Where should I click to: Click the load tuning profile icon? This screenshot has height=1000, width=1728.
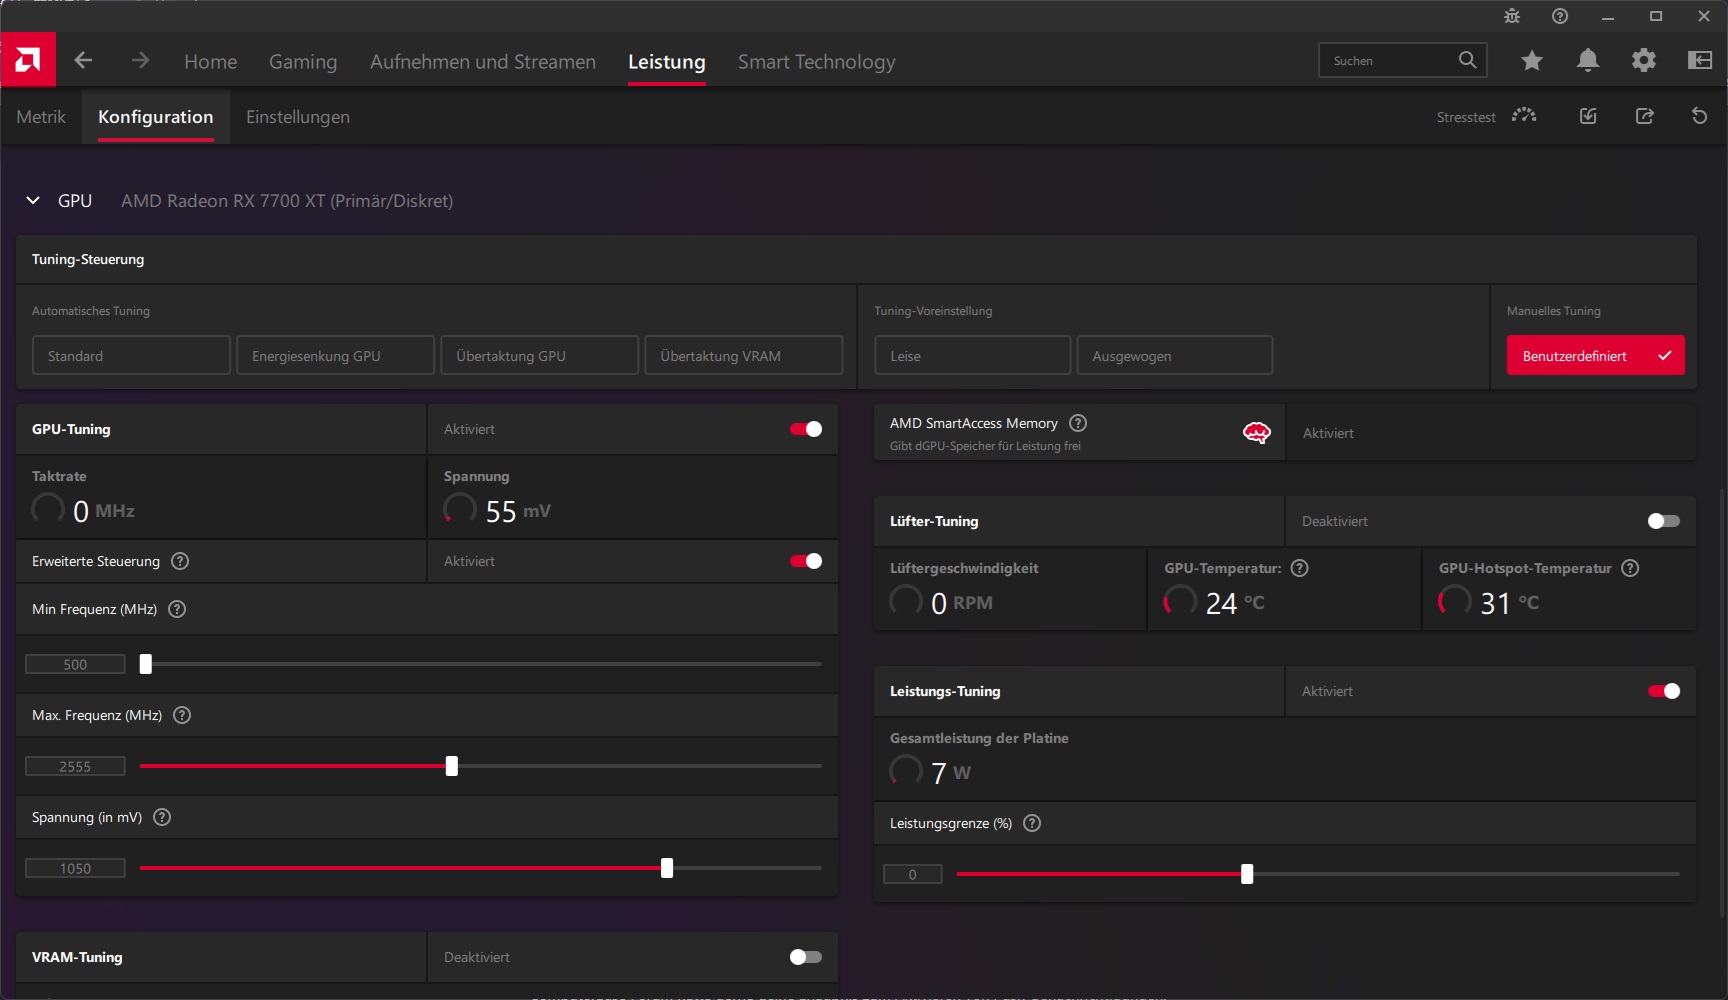click(1588, 116)
